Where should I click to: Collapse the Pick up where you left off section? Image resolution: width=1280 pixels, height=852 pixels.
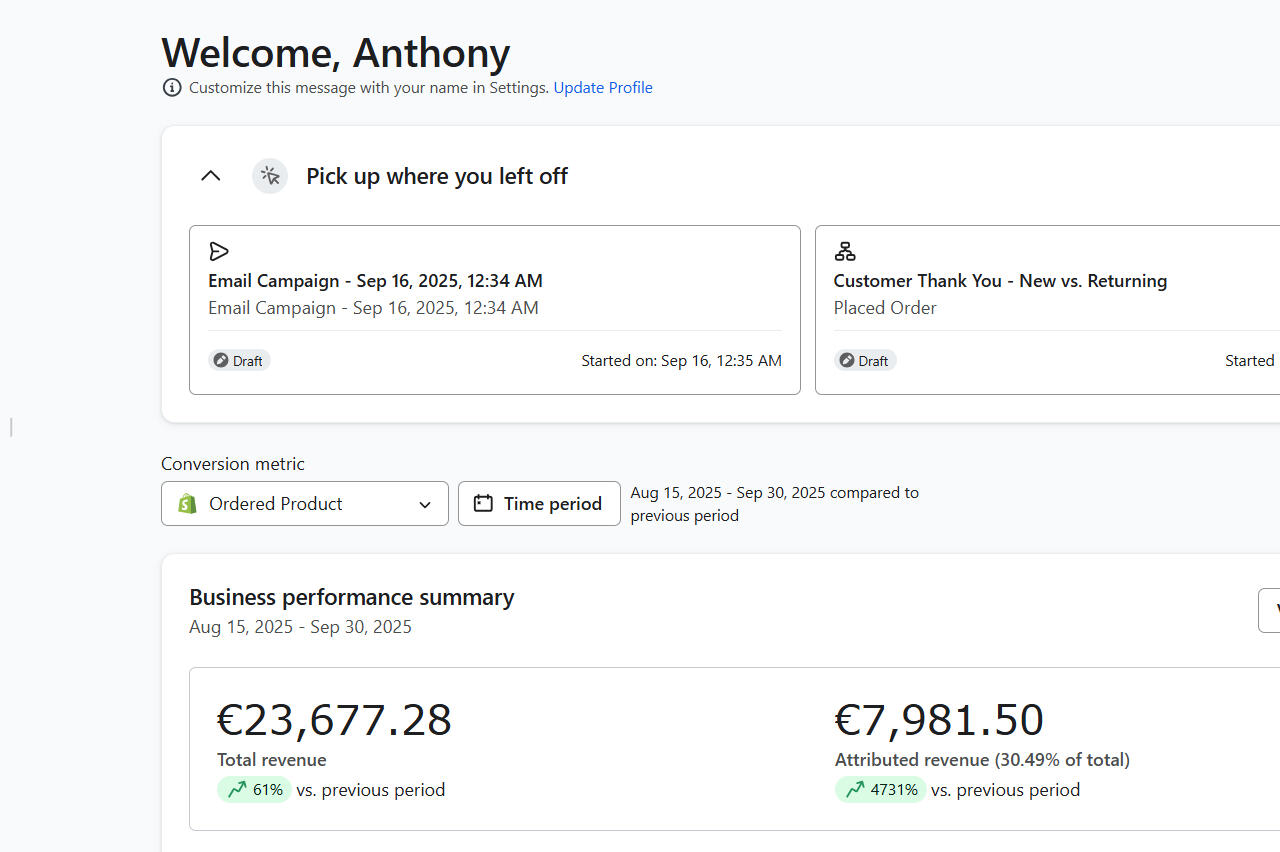pyautogui.click(x=210, y=176)
